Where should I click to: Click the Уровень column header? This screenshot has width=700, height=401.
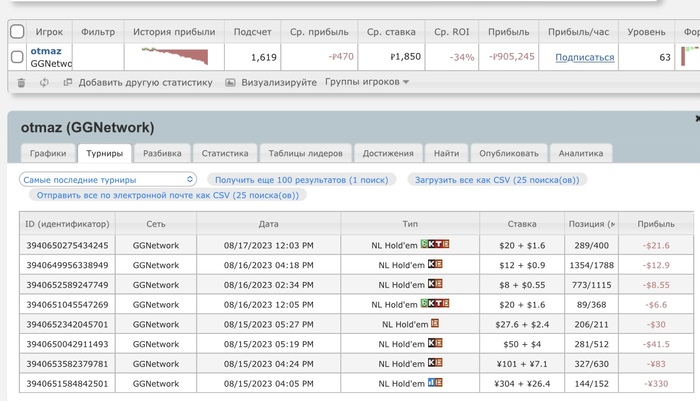click(646, 32)
